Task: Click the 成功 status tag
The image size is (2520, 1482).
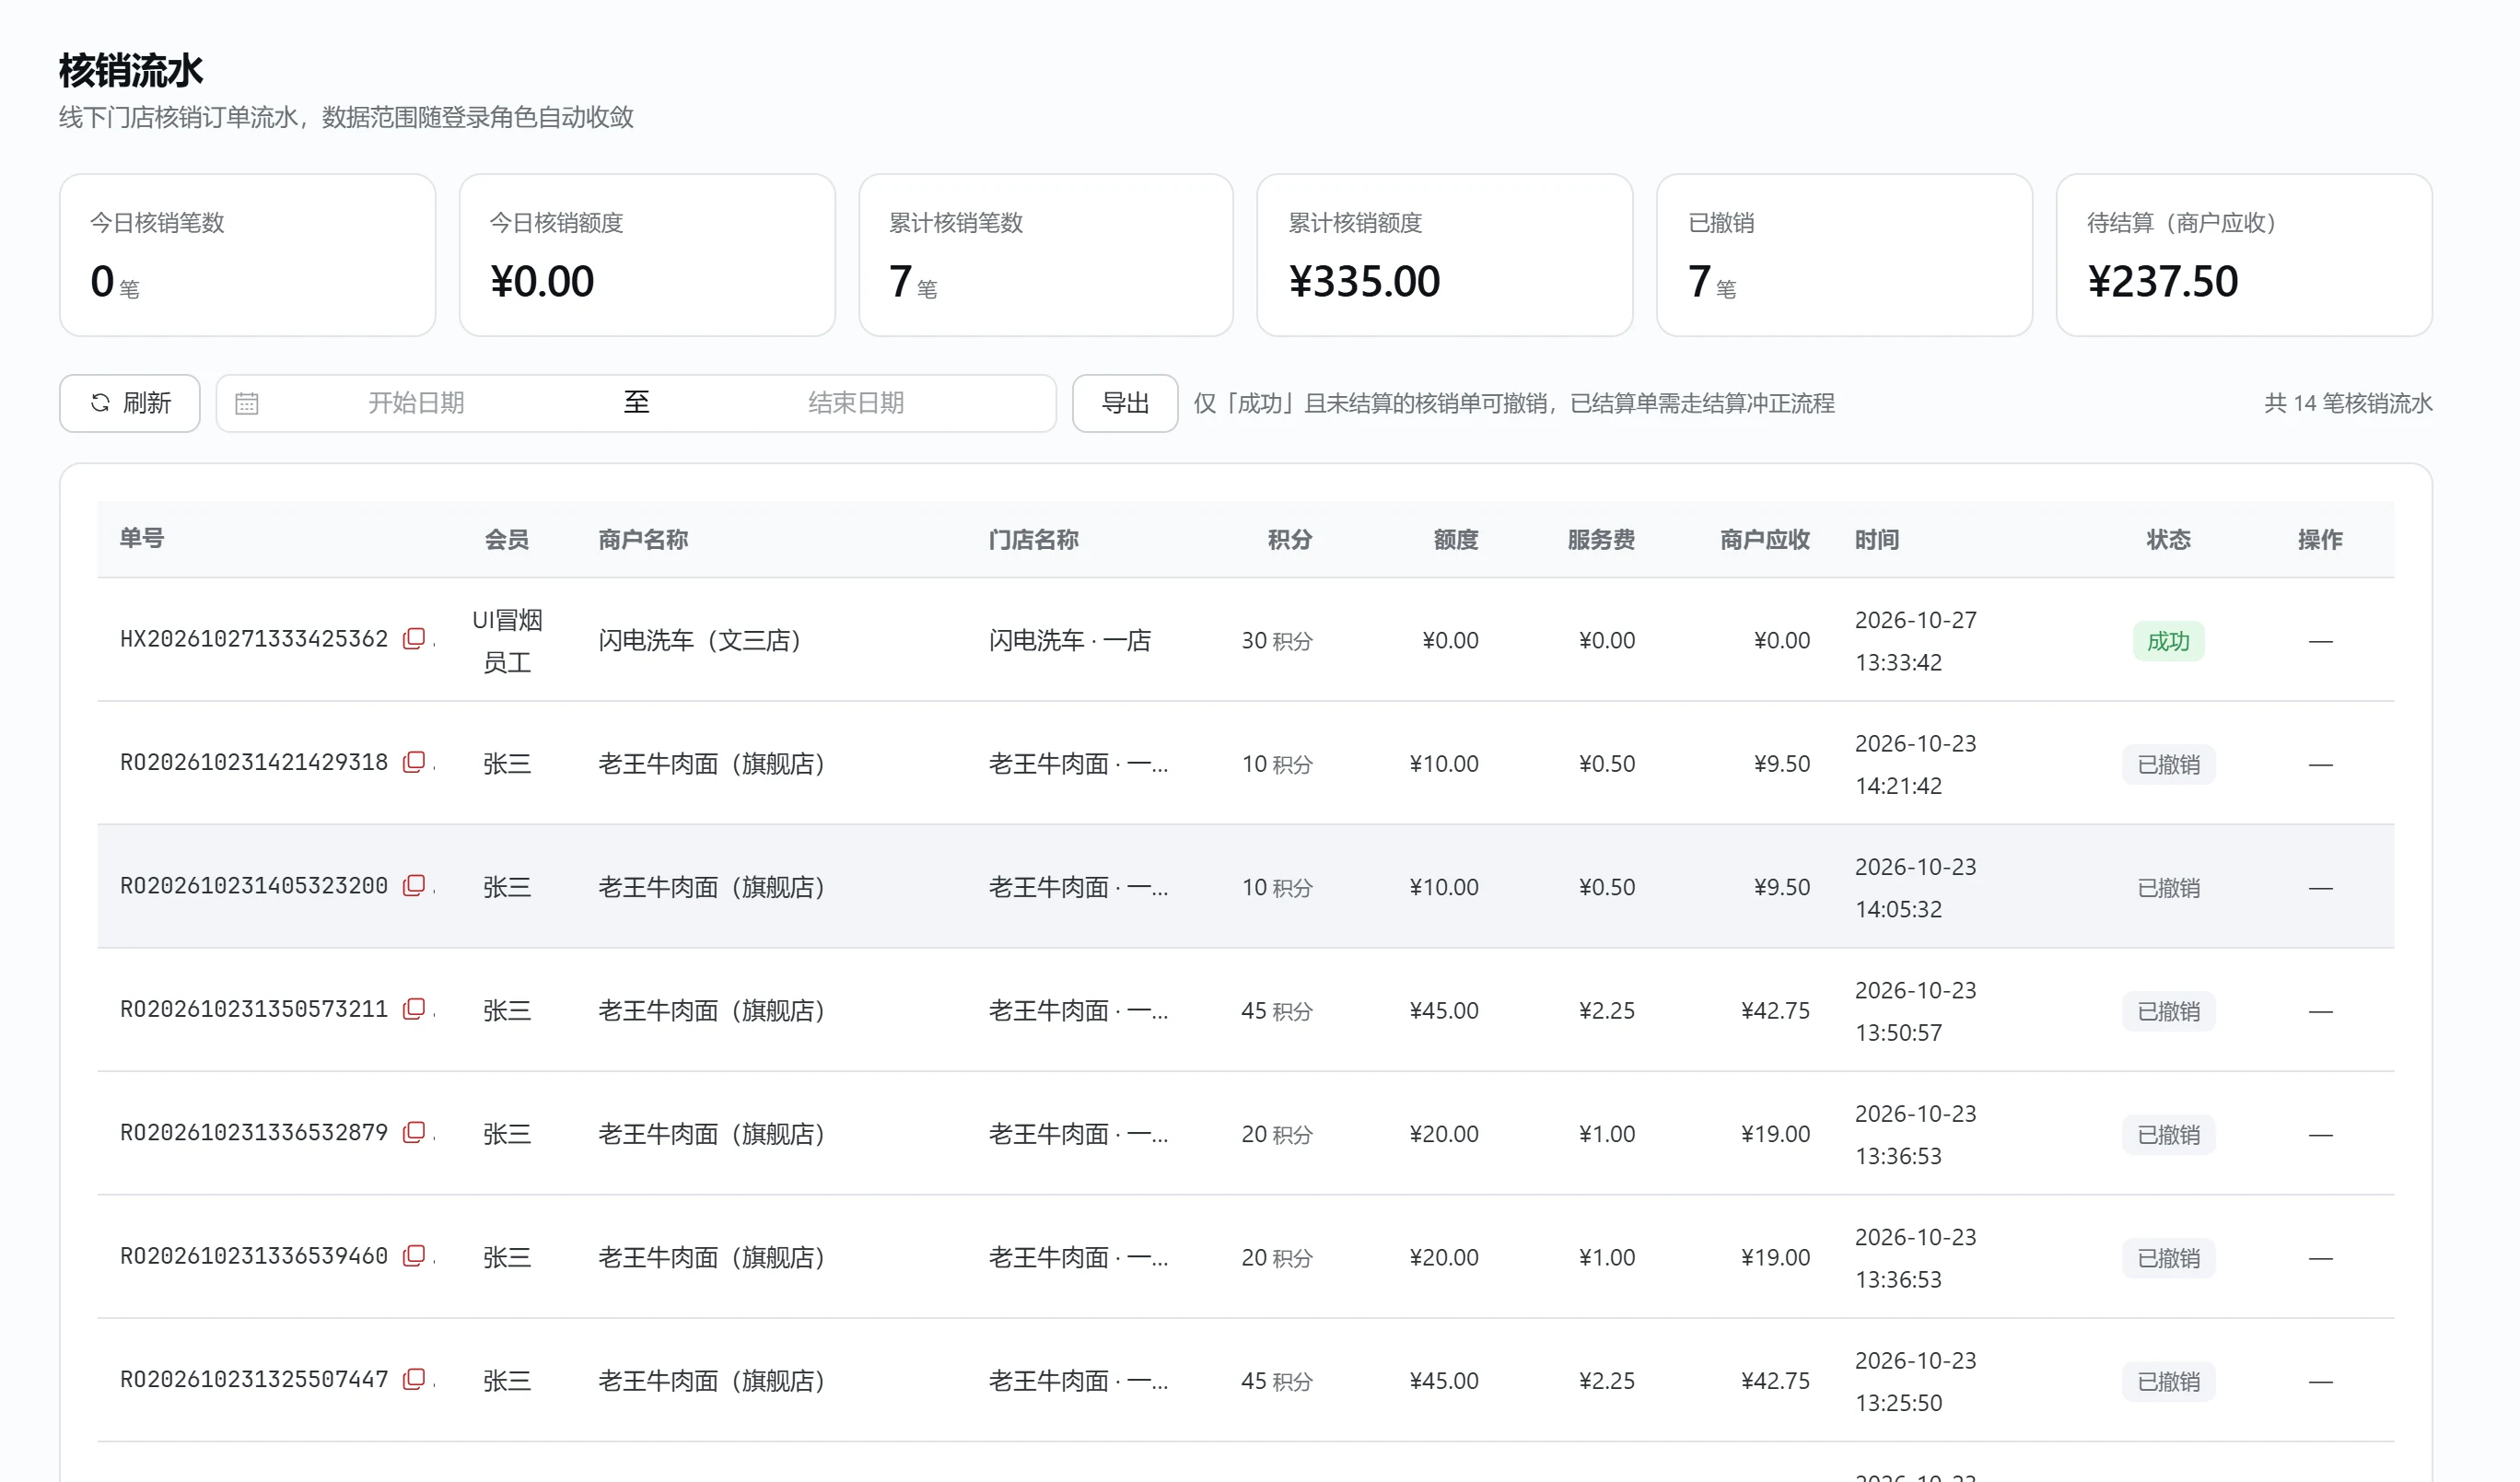Action: (2168, 641)
